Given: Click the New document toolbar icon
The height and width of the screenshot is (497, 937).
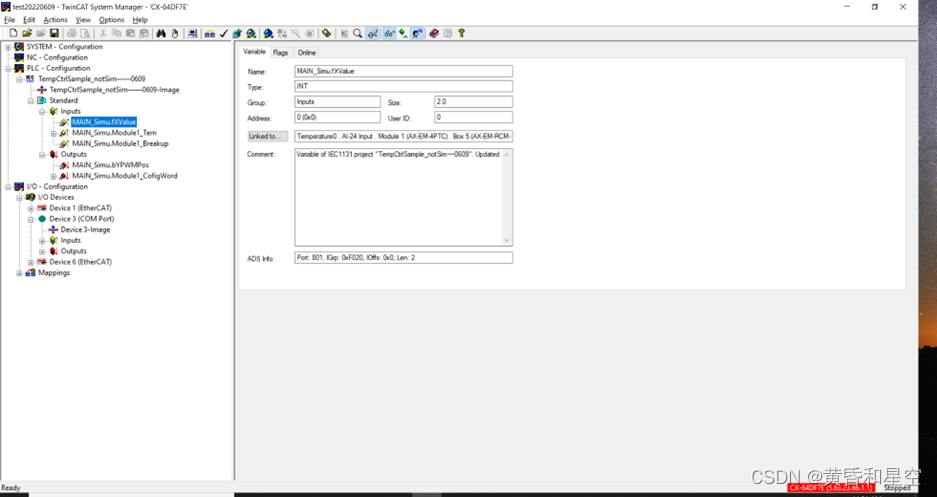Looking at the screenshot, I should pyautogui.click(x=13, y=33).
